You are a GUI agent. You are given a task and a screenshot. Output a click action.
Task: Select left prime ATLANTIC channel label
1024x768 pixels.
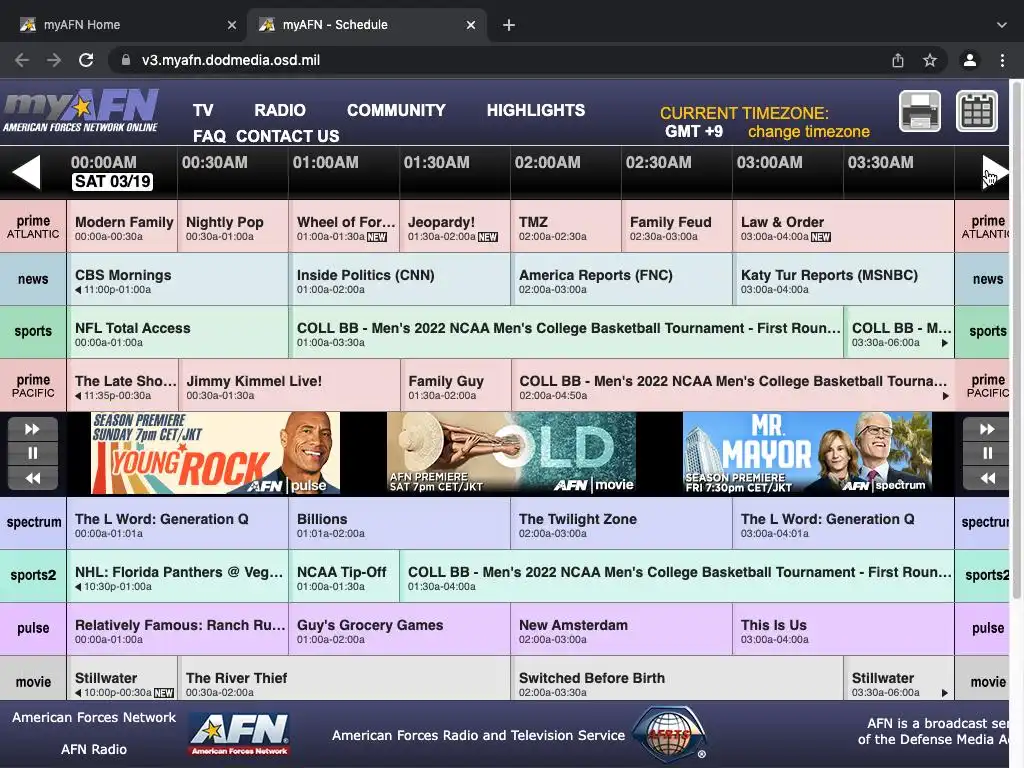pyautogui.click(x=33, y=227)
